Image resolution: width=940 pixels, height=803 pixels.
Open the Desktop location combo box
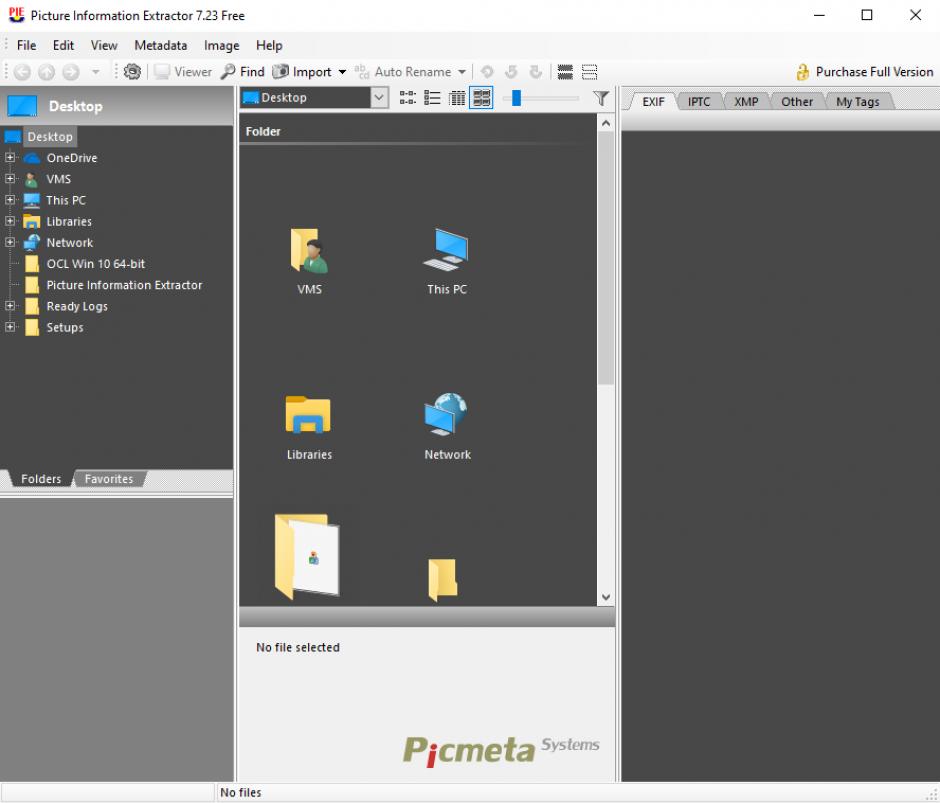(x=314, y=98)
